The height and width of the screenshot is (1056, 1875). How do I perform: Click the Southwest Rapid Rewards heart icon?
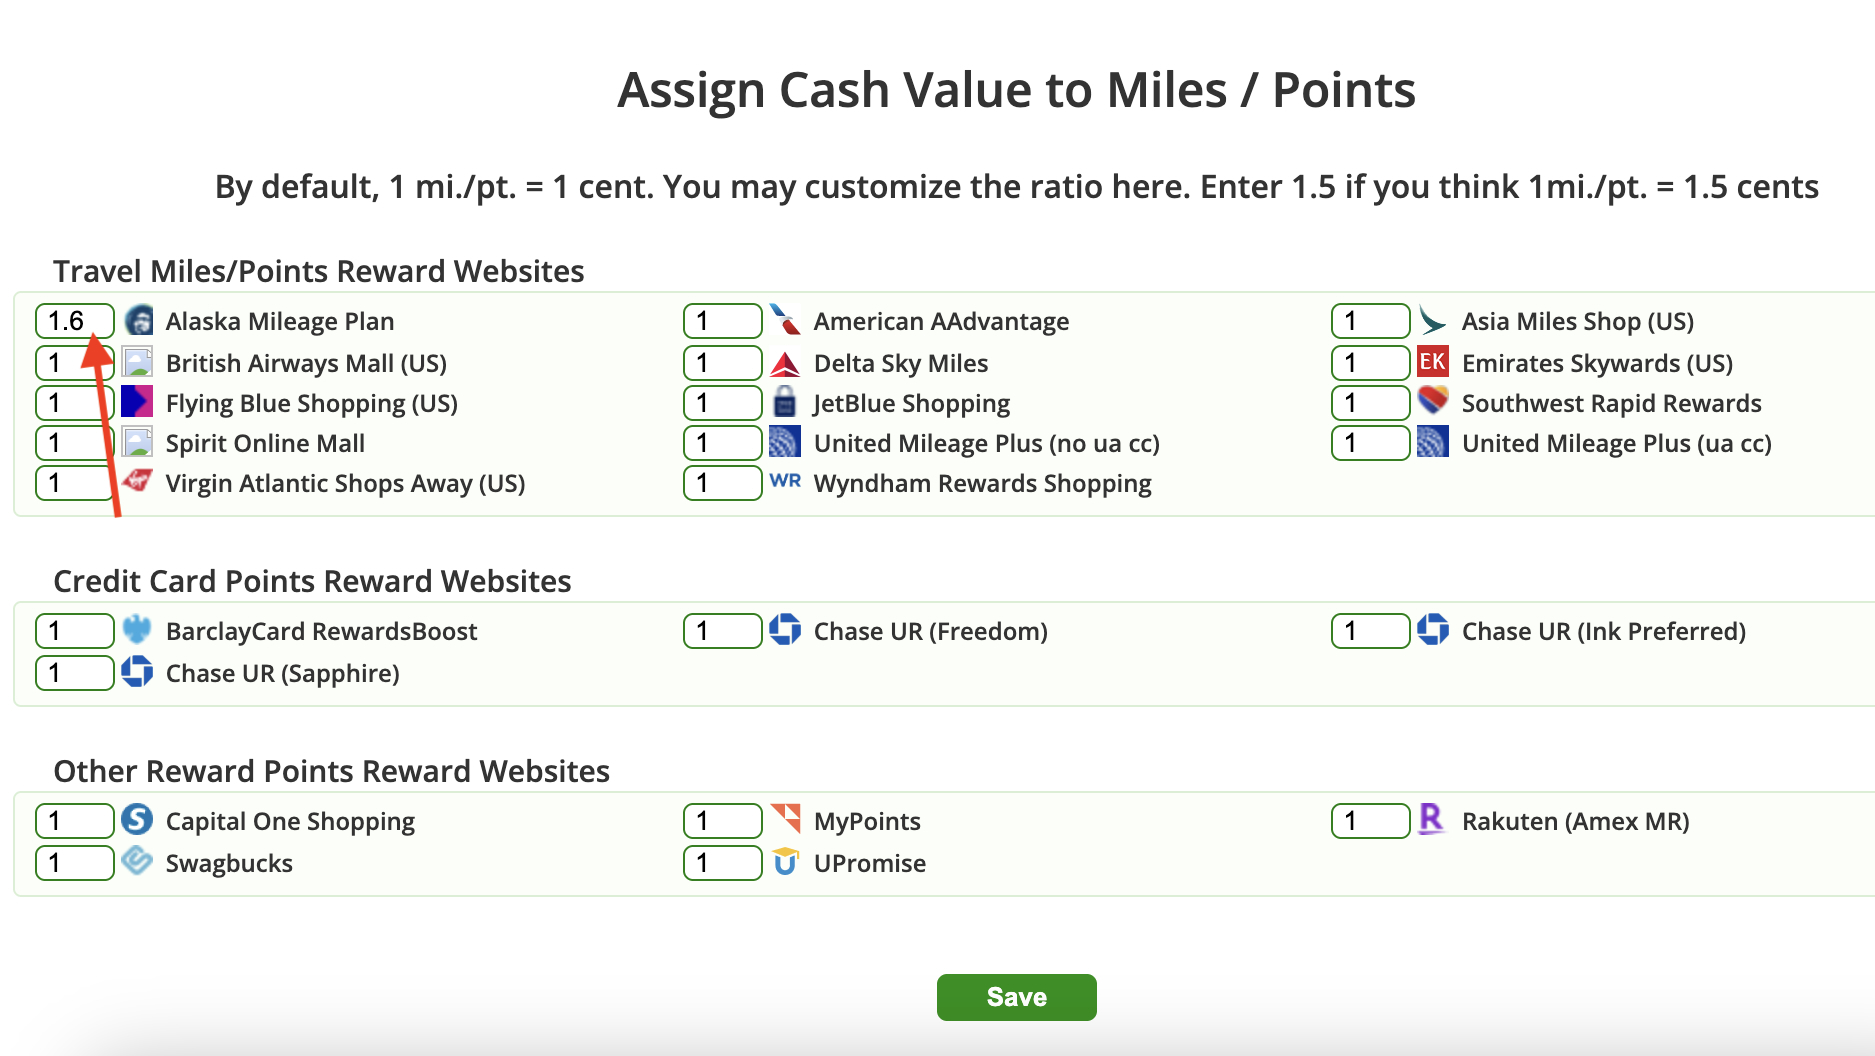pos(1433,400)
